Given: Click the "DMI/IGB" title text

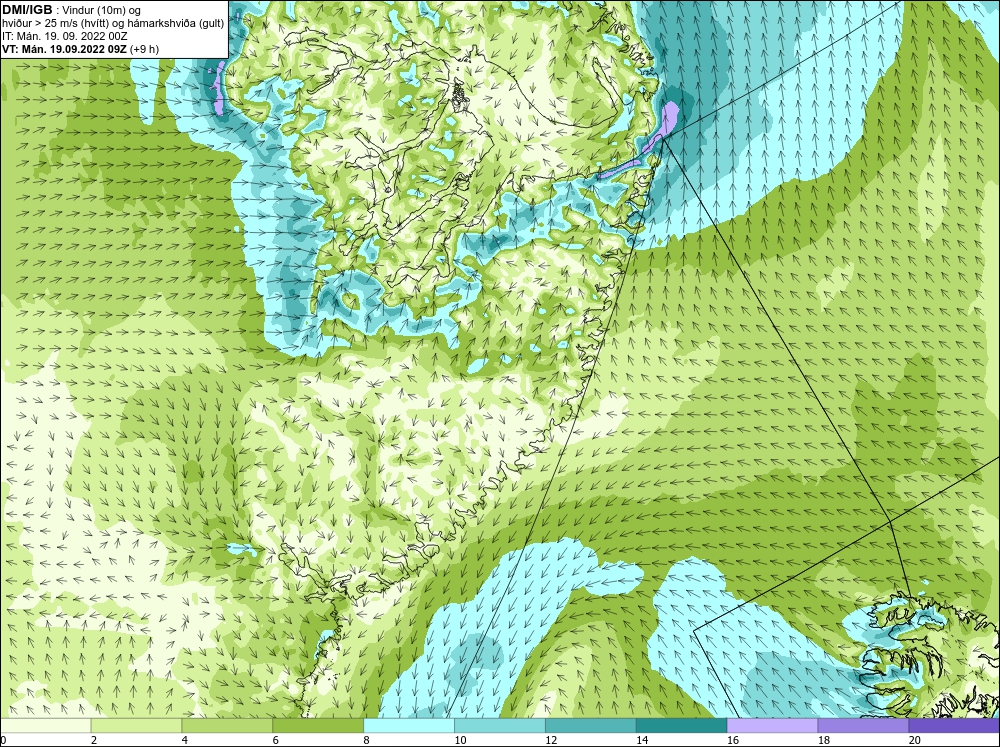Looking at the screenshot, I should (27, 10).
